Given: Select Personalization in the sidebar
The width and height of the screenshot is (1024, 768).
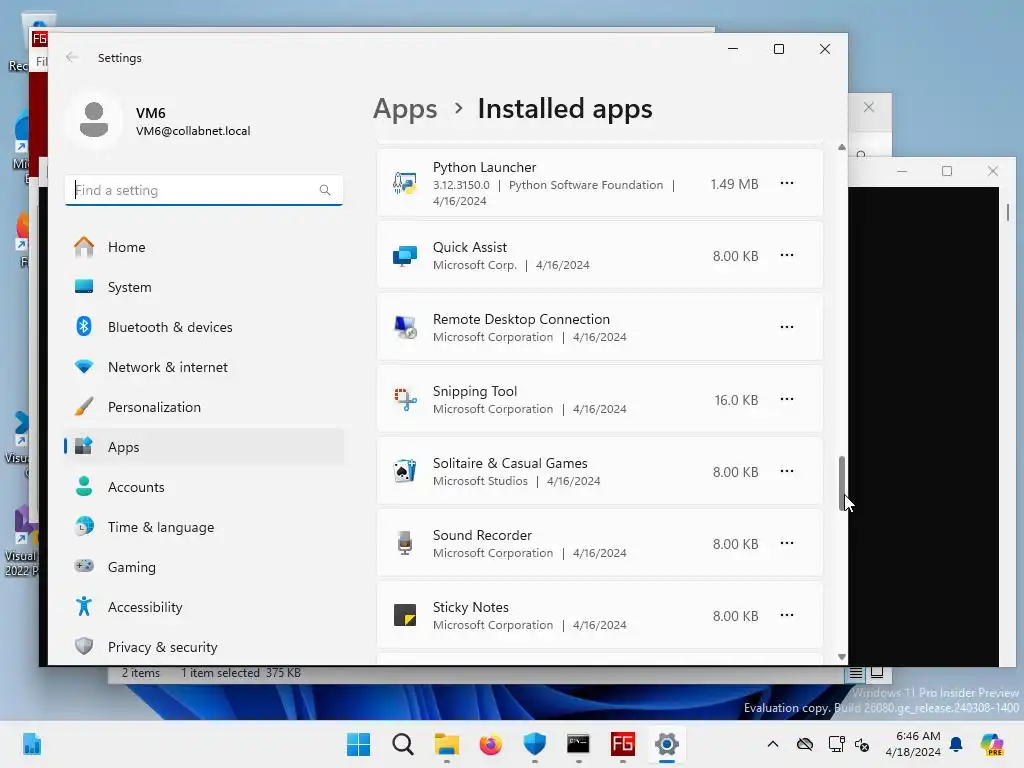Looking at the screenshot, I should (x=204, y=407).
